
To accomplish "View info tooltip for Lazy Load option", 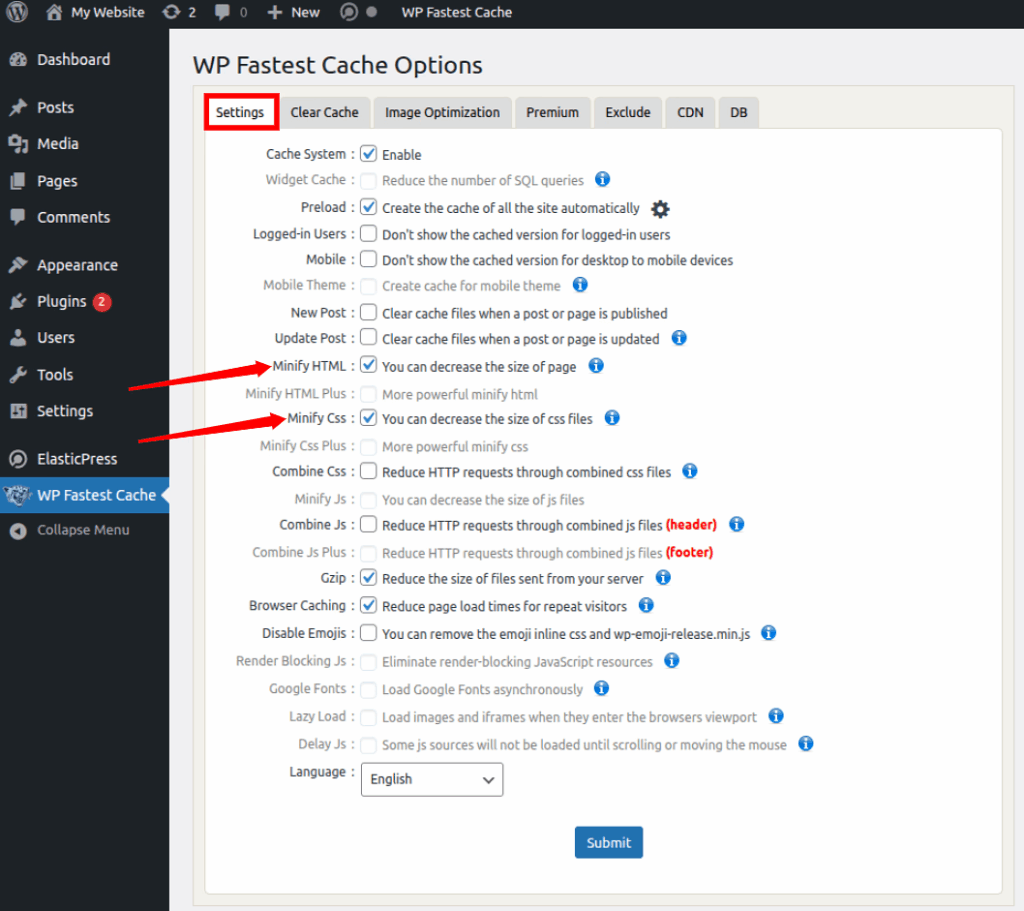I will click(x=776, y=716).
